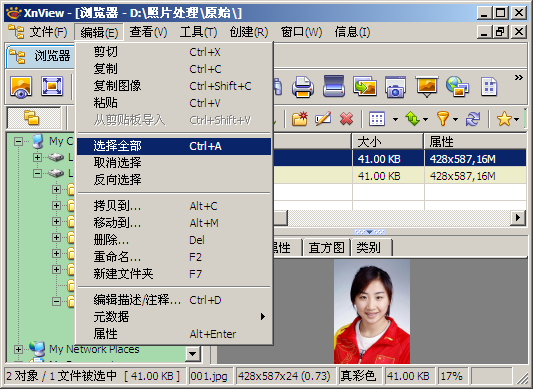
Task: Sort by the 大小 column header
Action: point(388,141)
